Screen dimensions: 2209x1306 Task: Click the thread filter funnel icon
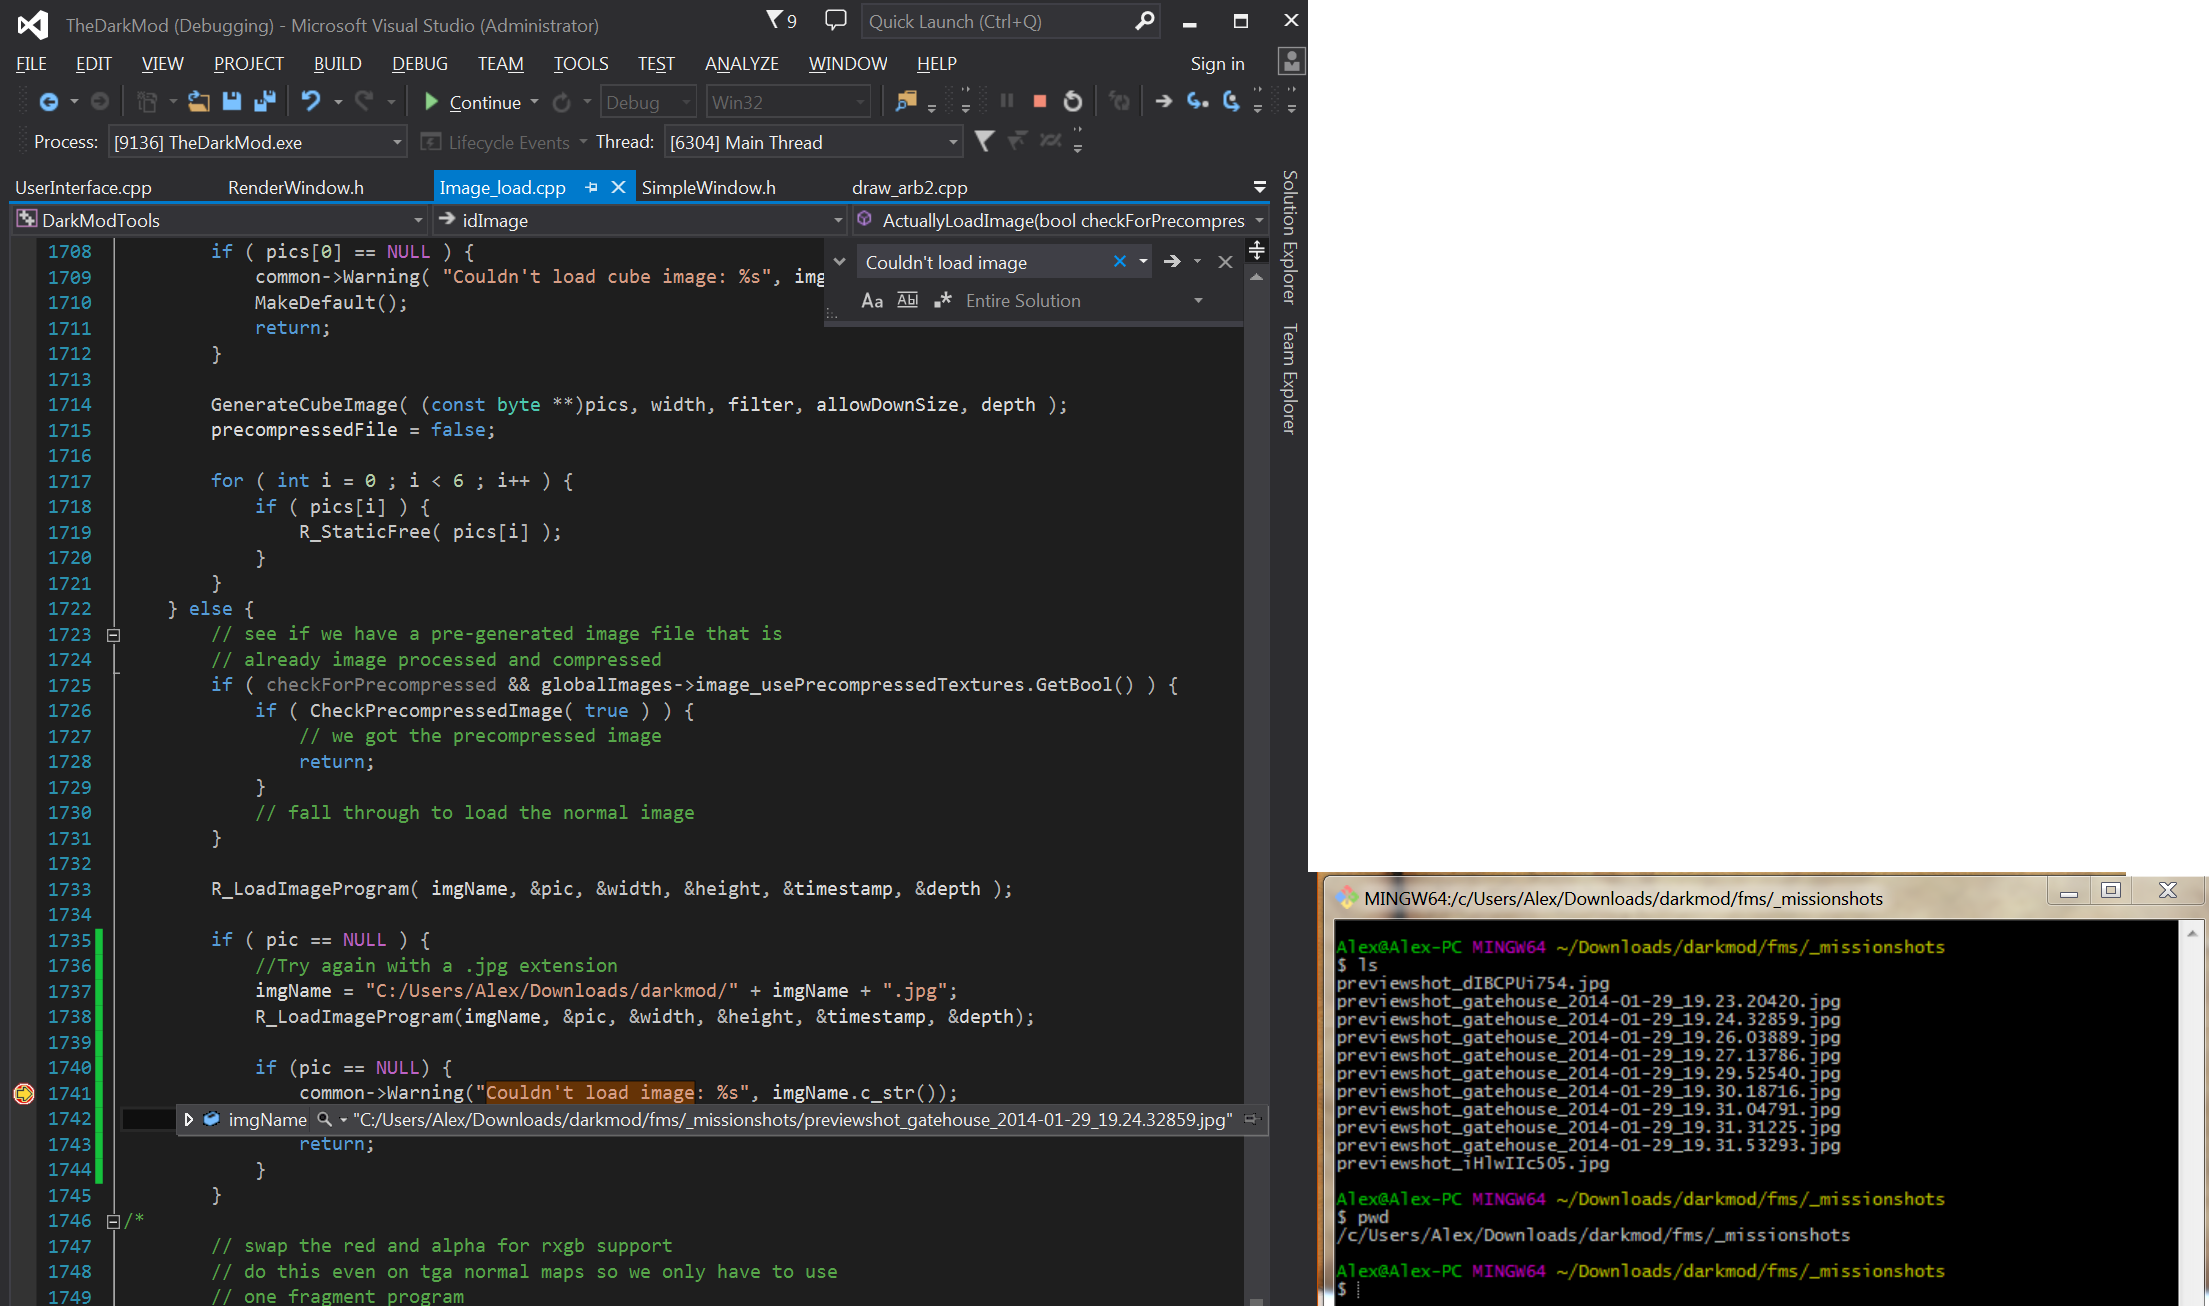984,141
